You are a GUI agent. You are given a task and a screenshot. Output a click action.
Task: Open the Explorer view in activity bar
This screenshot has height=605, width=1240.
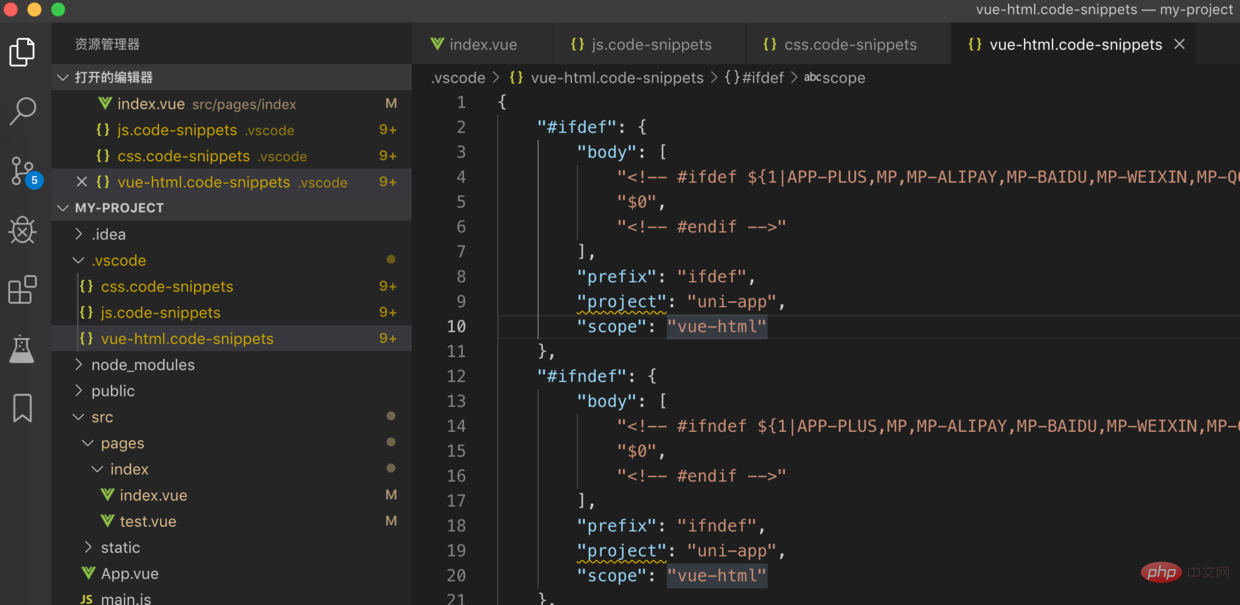click(x=22, y=52)
